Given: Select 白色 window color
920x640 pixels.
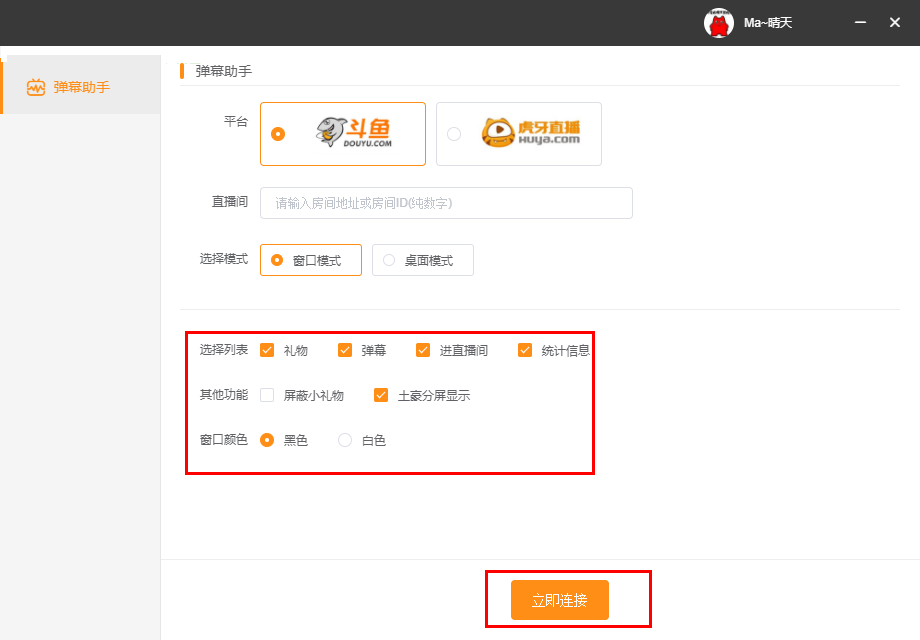Looking at the screenshot, I should 345,440.
